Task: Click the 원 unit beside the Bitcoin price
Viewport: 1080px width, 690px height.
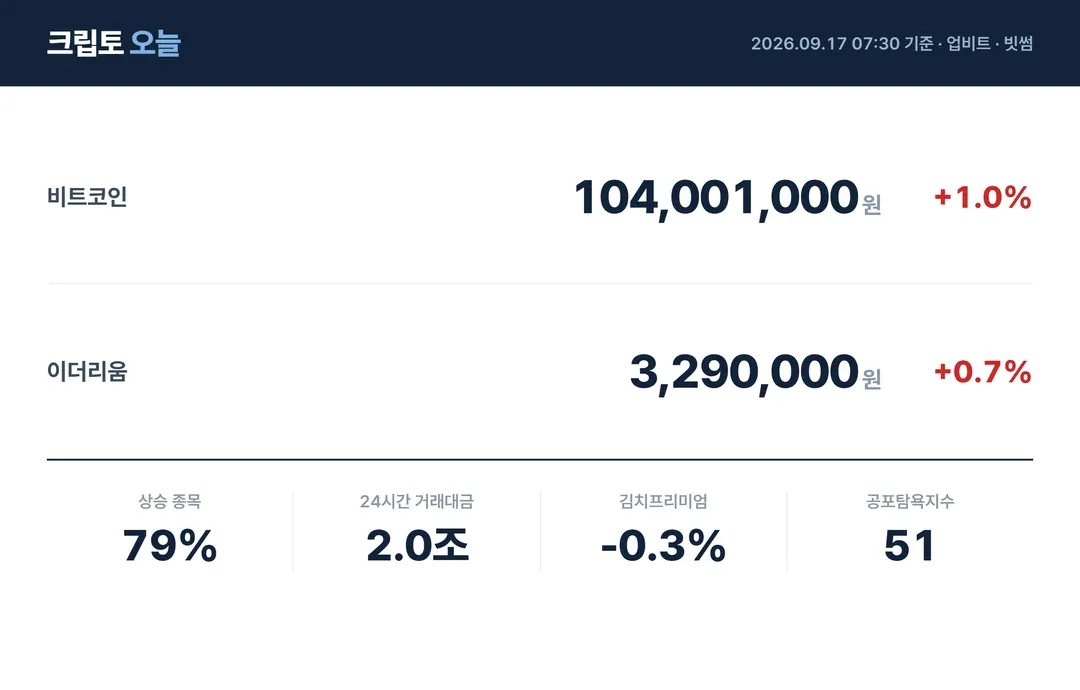Action: pyautogui.click(x=872, y=205)
